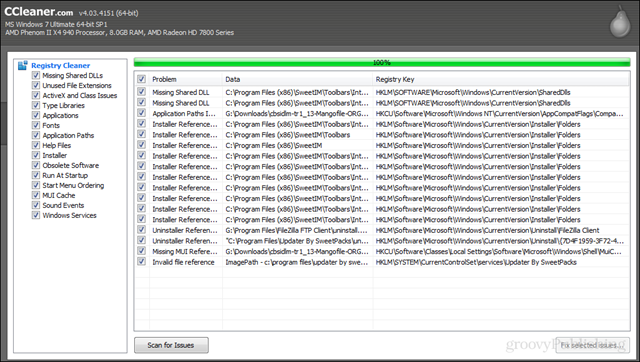Uncheck the Applications option

36,115
